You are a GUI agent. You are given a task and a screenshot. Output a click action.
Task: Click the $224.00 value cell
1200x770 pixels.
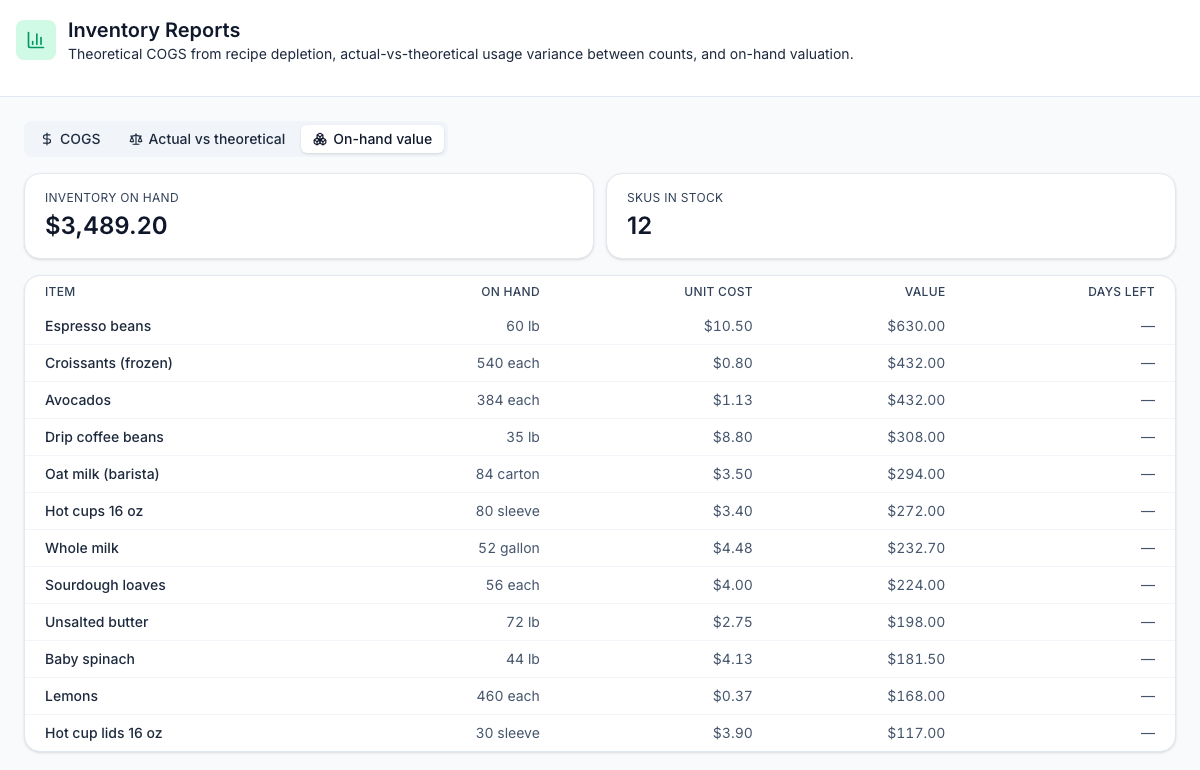click(x=916, y=585)
